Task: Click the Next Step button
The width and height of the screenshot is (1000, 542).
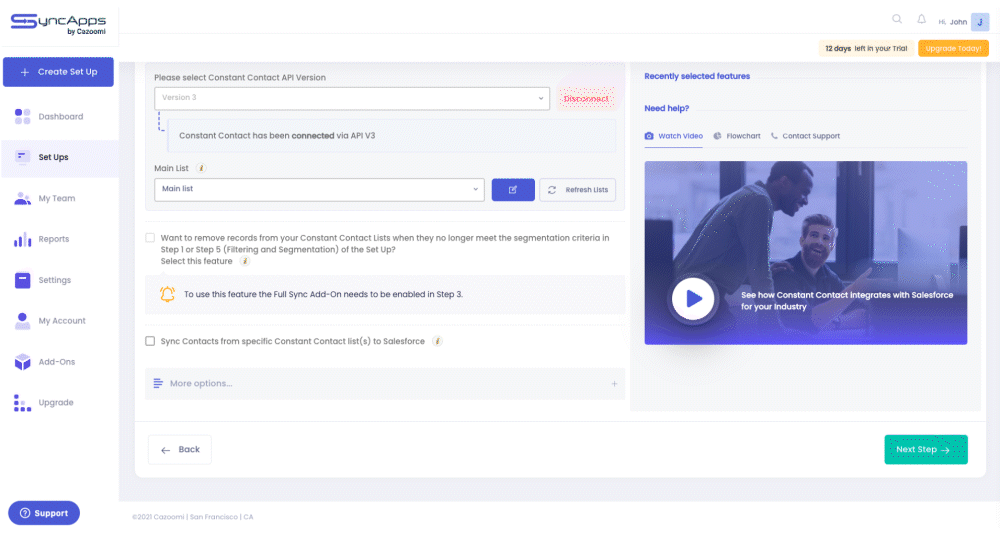Action: pyautogui.click(x=925, y=450)
